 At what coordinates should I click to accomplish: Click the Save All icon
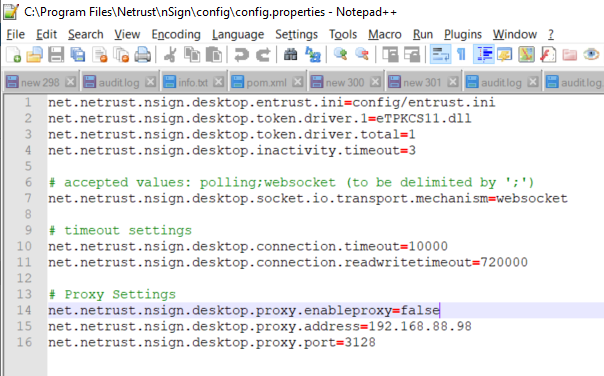78,54
